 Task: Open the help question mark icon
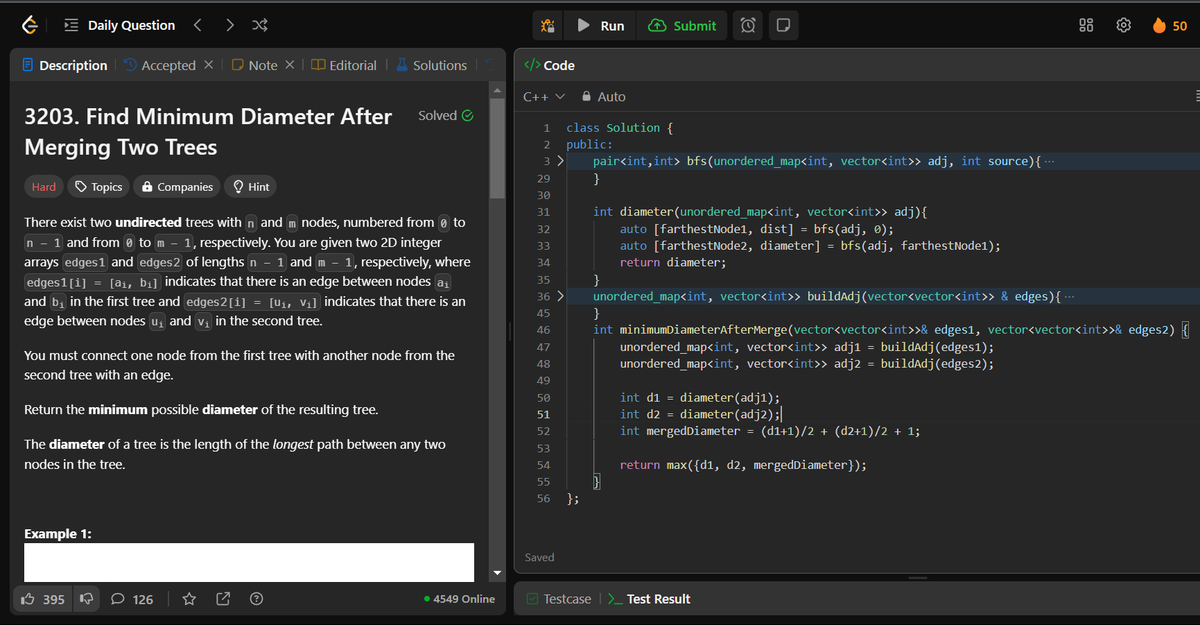click(x=256, y=599)
